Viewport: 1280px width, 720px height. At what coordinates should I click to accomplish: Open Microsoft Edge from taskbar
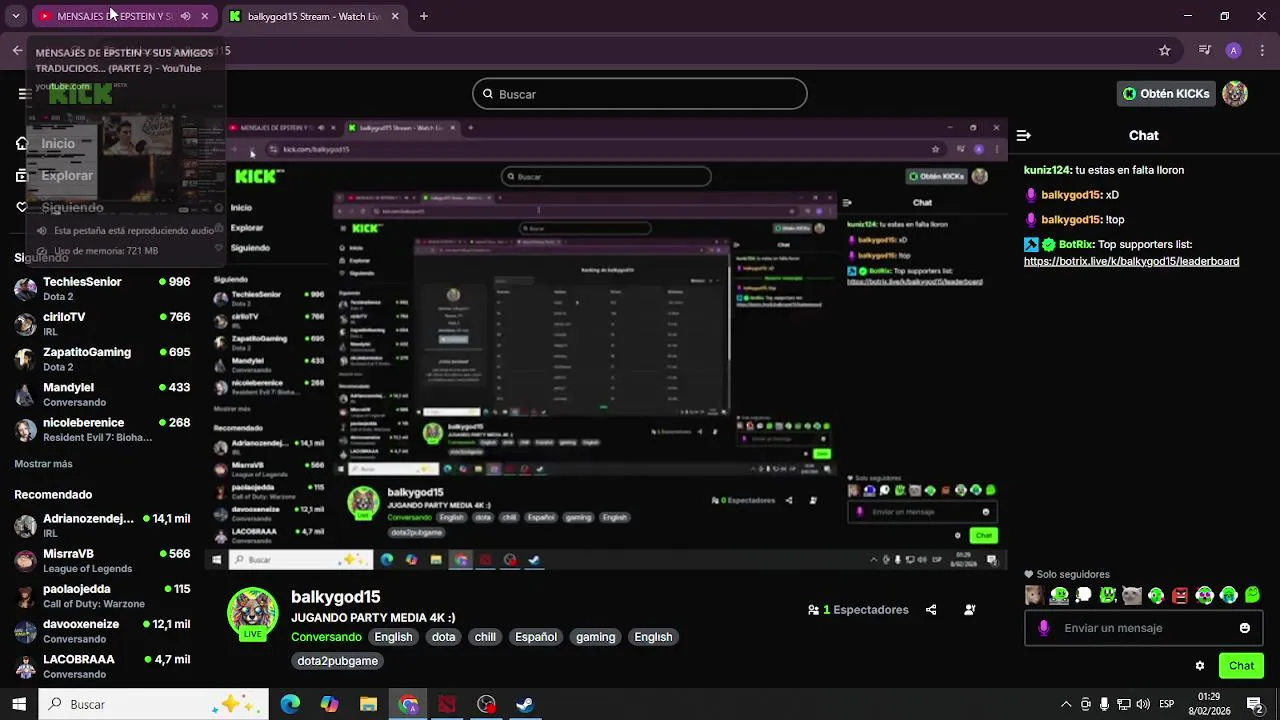[x=290, y=704]
